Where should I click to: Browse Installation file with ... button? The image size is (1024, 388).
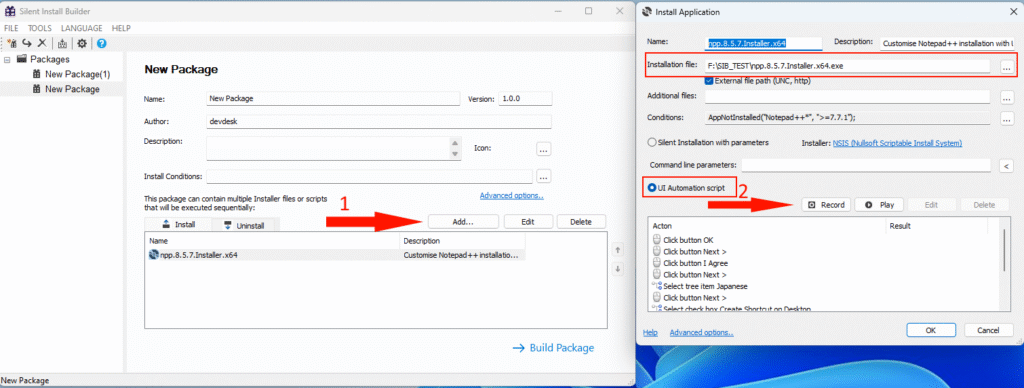click(x=1006, y=66)
